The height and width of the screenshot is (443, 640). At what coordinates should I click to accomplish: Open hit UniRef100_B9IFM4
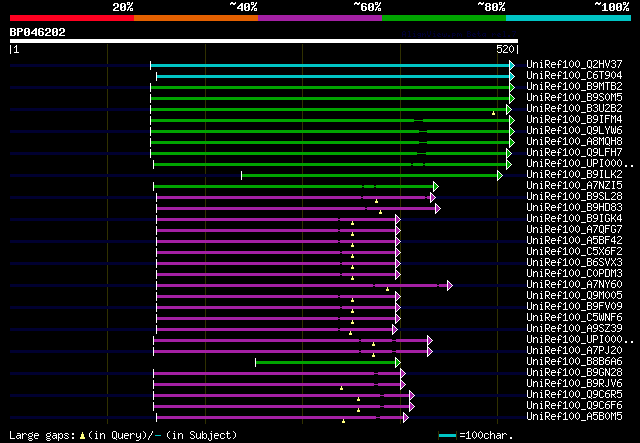tap(574, 119)
